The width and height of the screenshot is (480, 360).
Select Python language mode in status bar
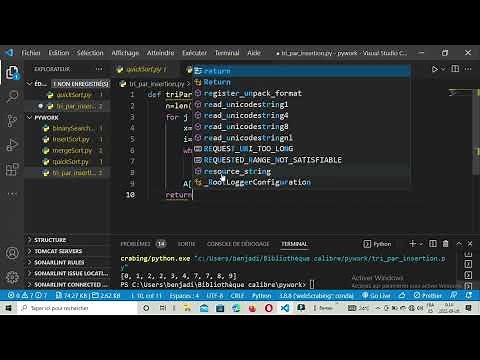click(x=261, y=295)
